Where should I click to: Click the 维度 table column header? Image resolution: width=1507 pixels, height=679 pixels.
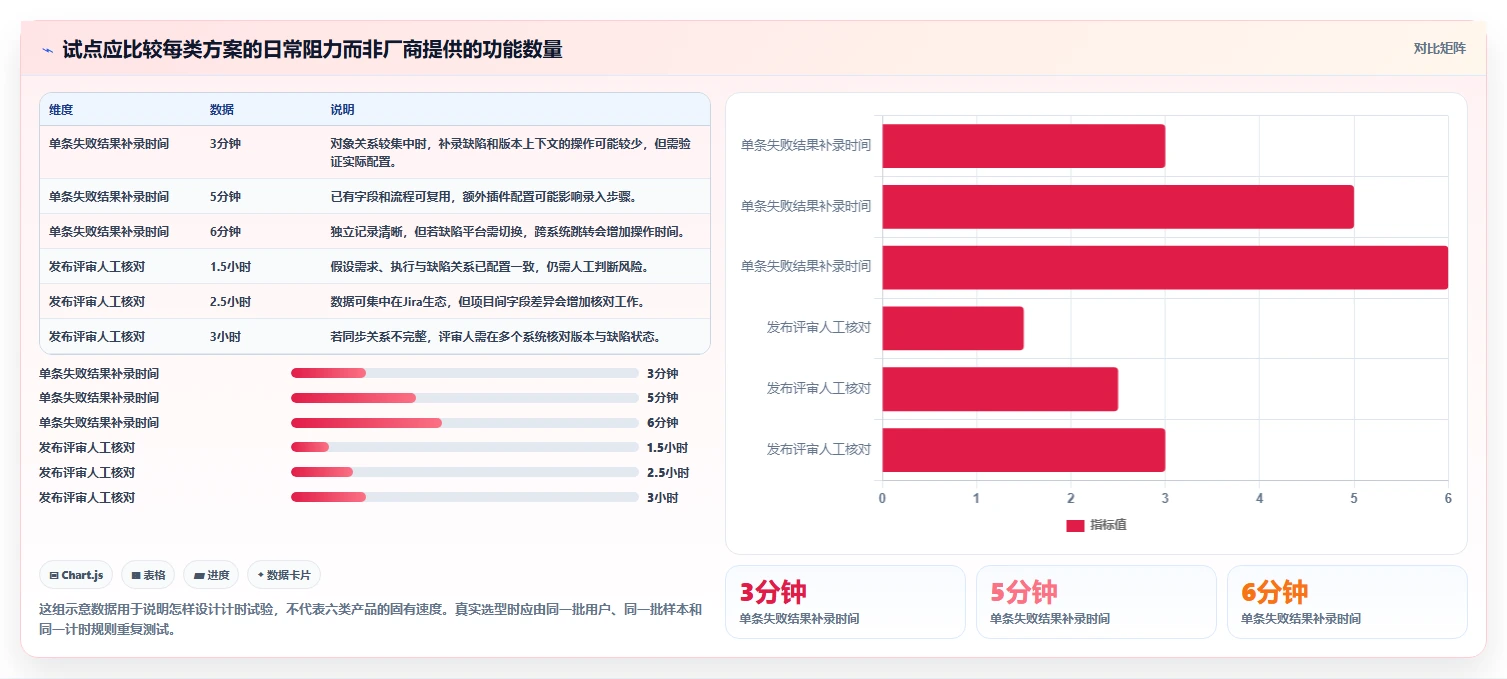61,109
